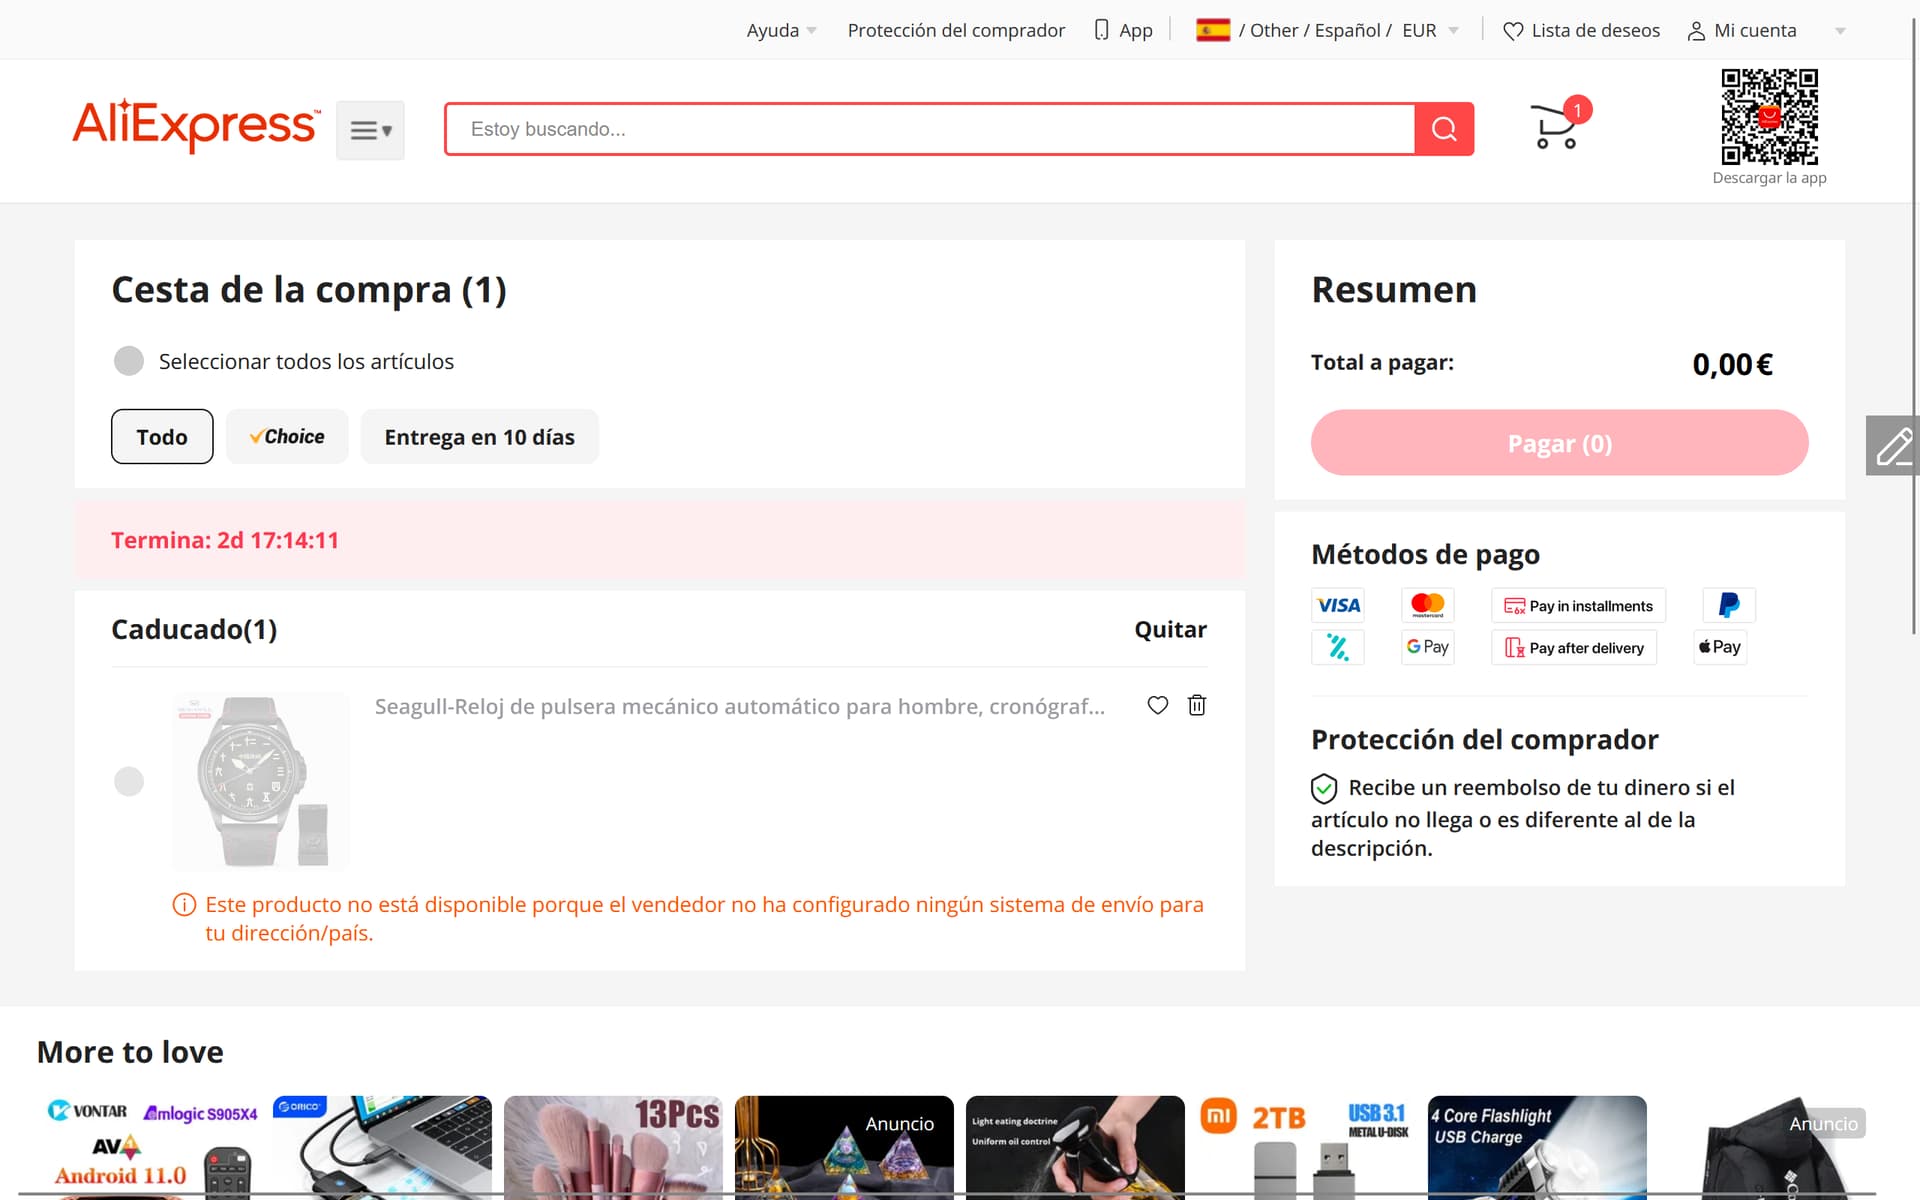This screenshot has width=1920, height=1200.
Task: Delete the Seagull watch via trash icon
Action: [1197, 705]
